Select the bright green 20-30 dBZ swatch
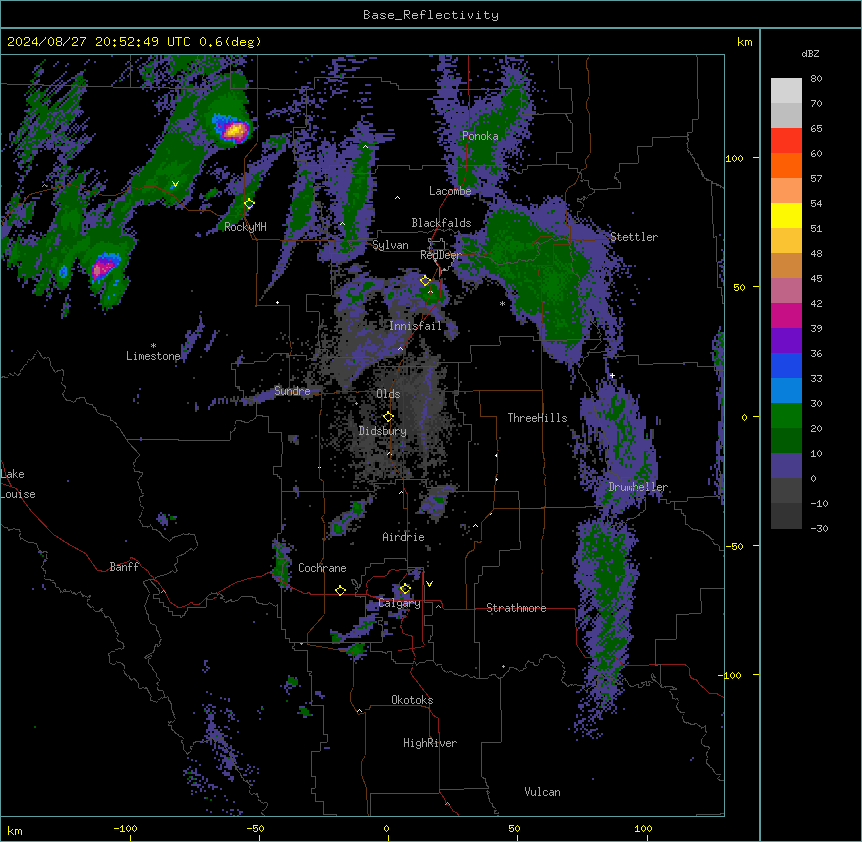Image resolution: width=862 pixels, height=842 pixels. 786,416
